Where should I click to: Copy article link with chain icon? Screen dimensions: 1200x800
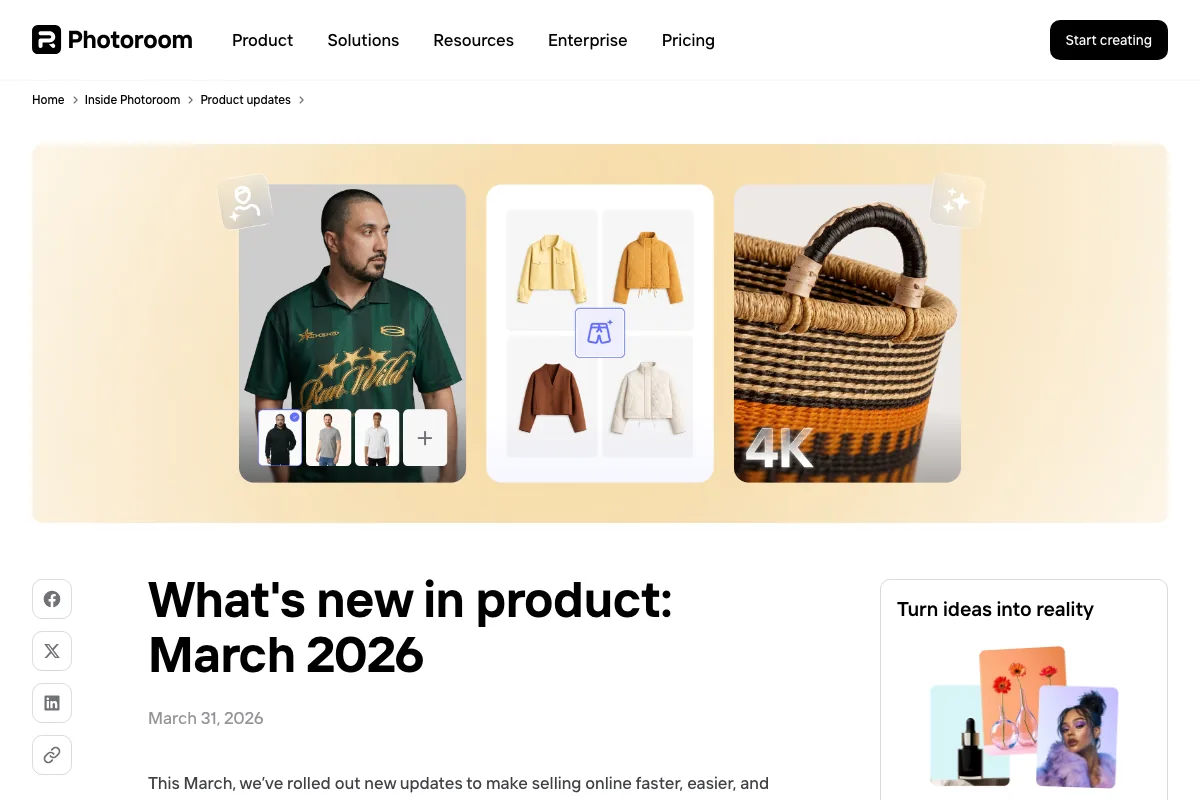click(x=52, y=755)
